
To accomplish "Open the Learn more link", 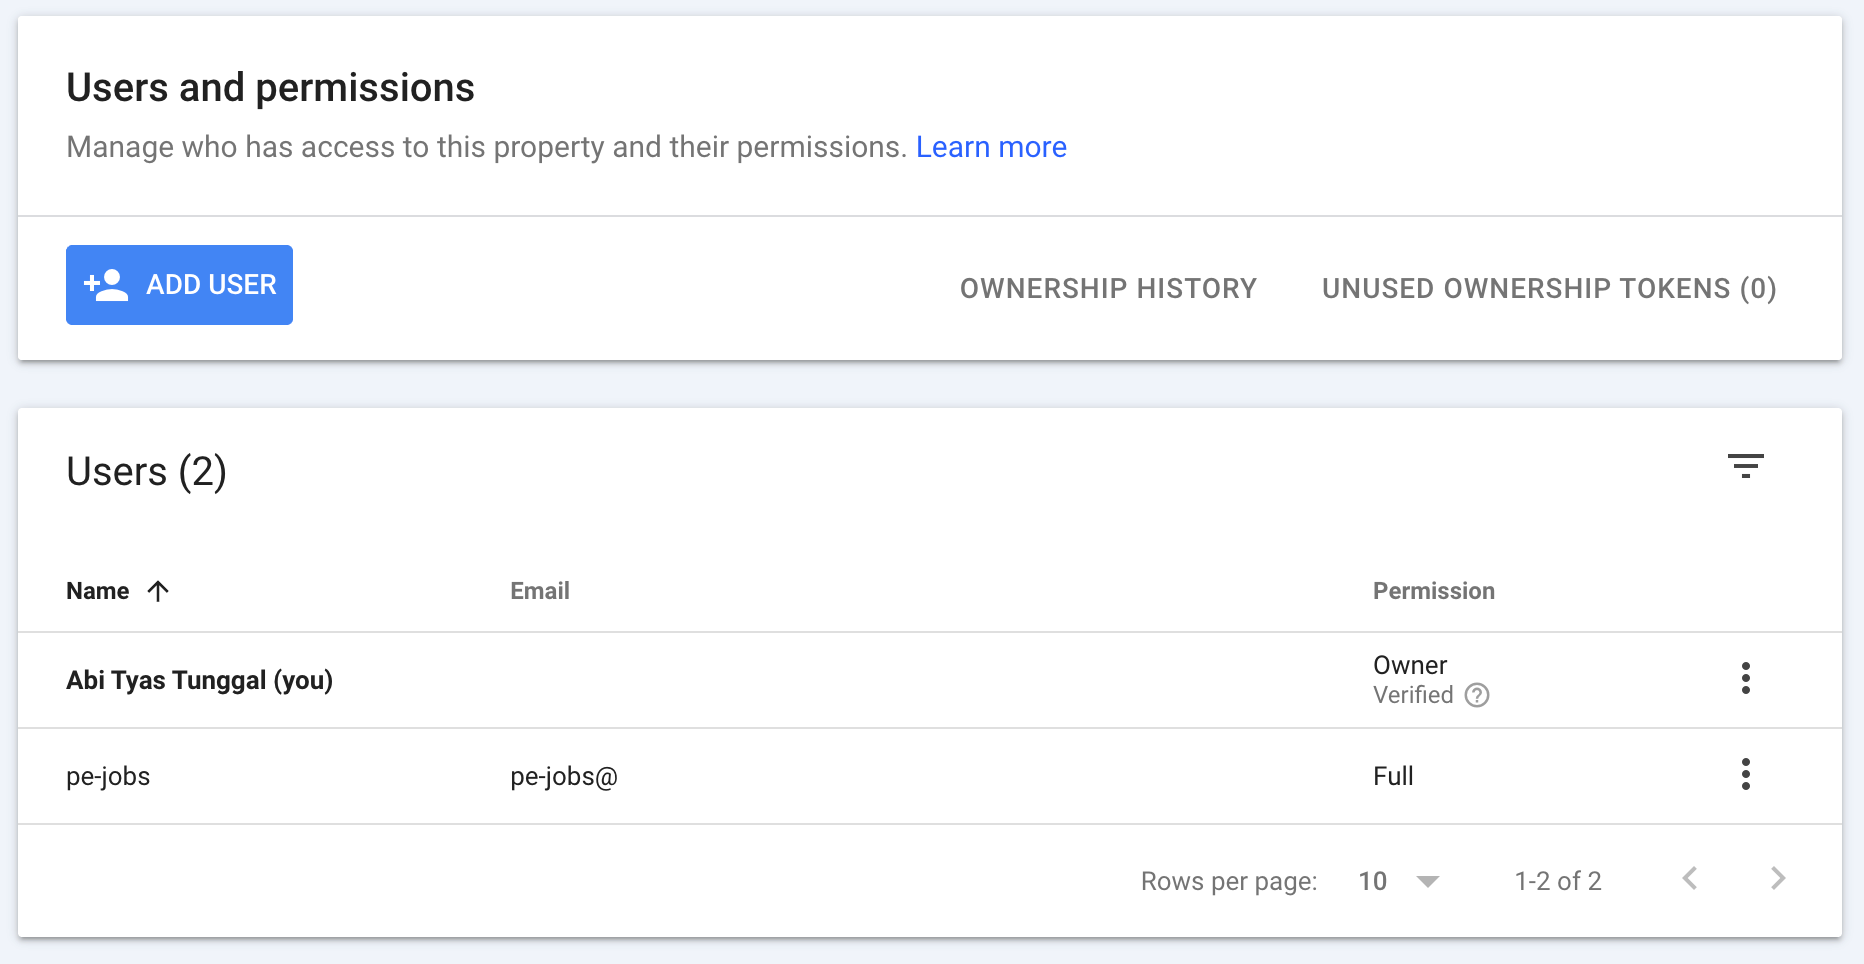I will pos(991,147).
